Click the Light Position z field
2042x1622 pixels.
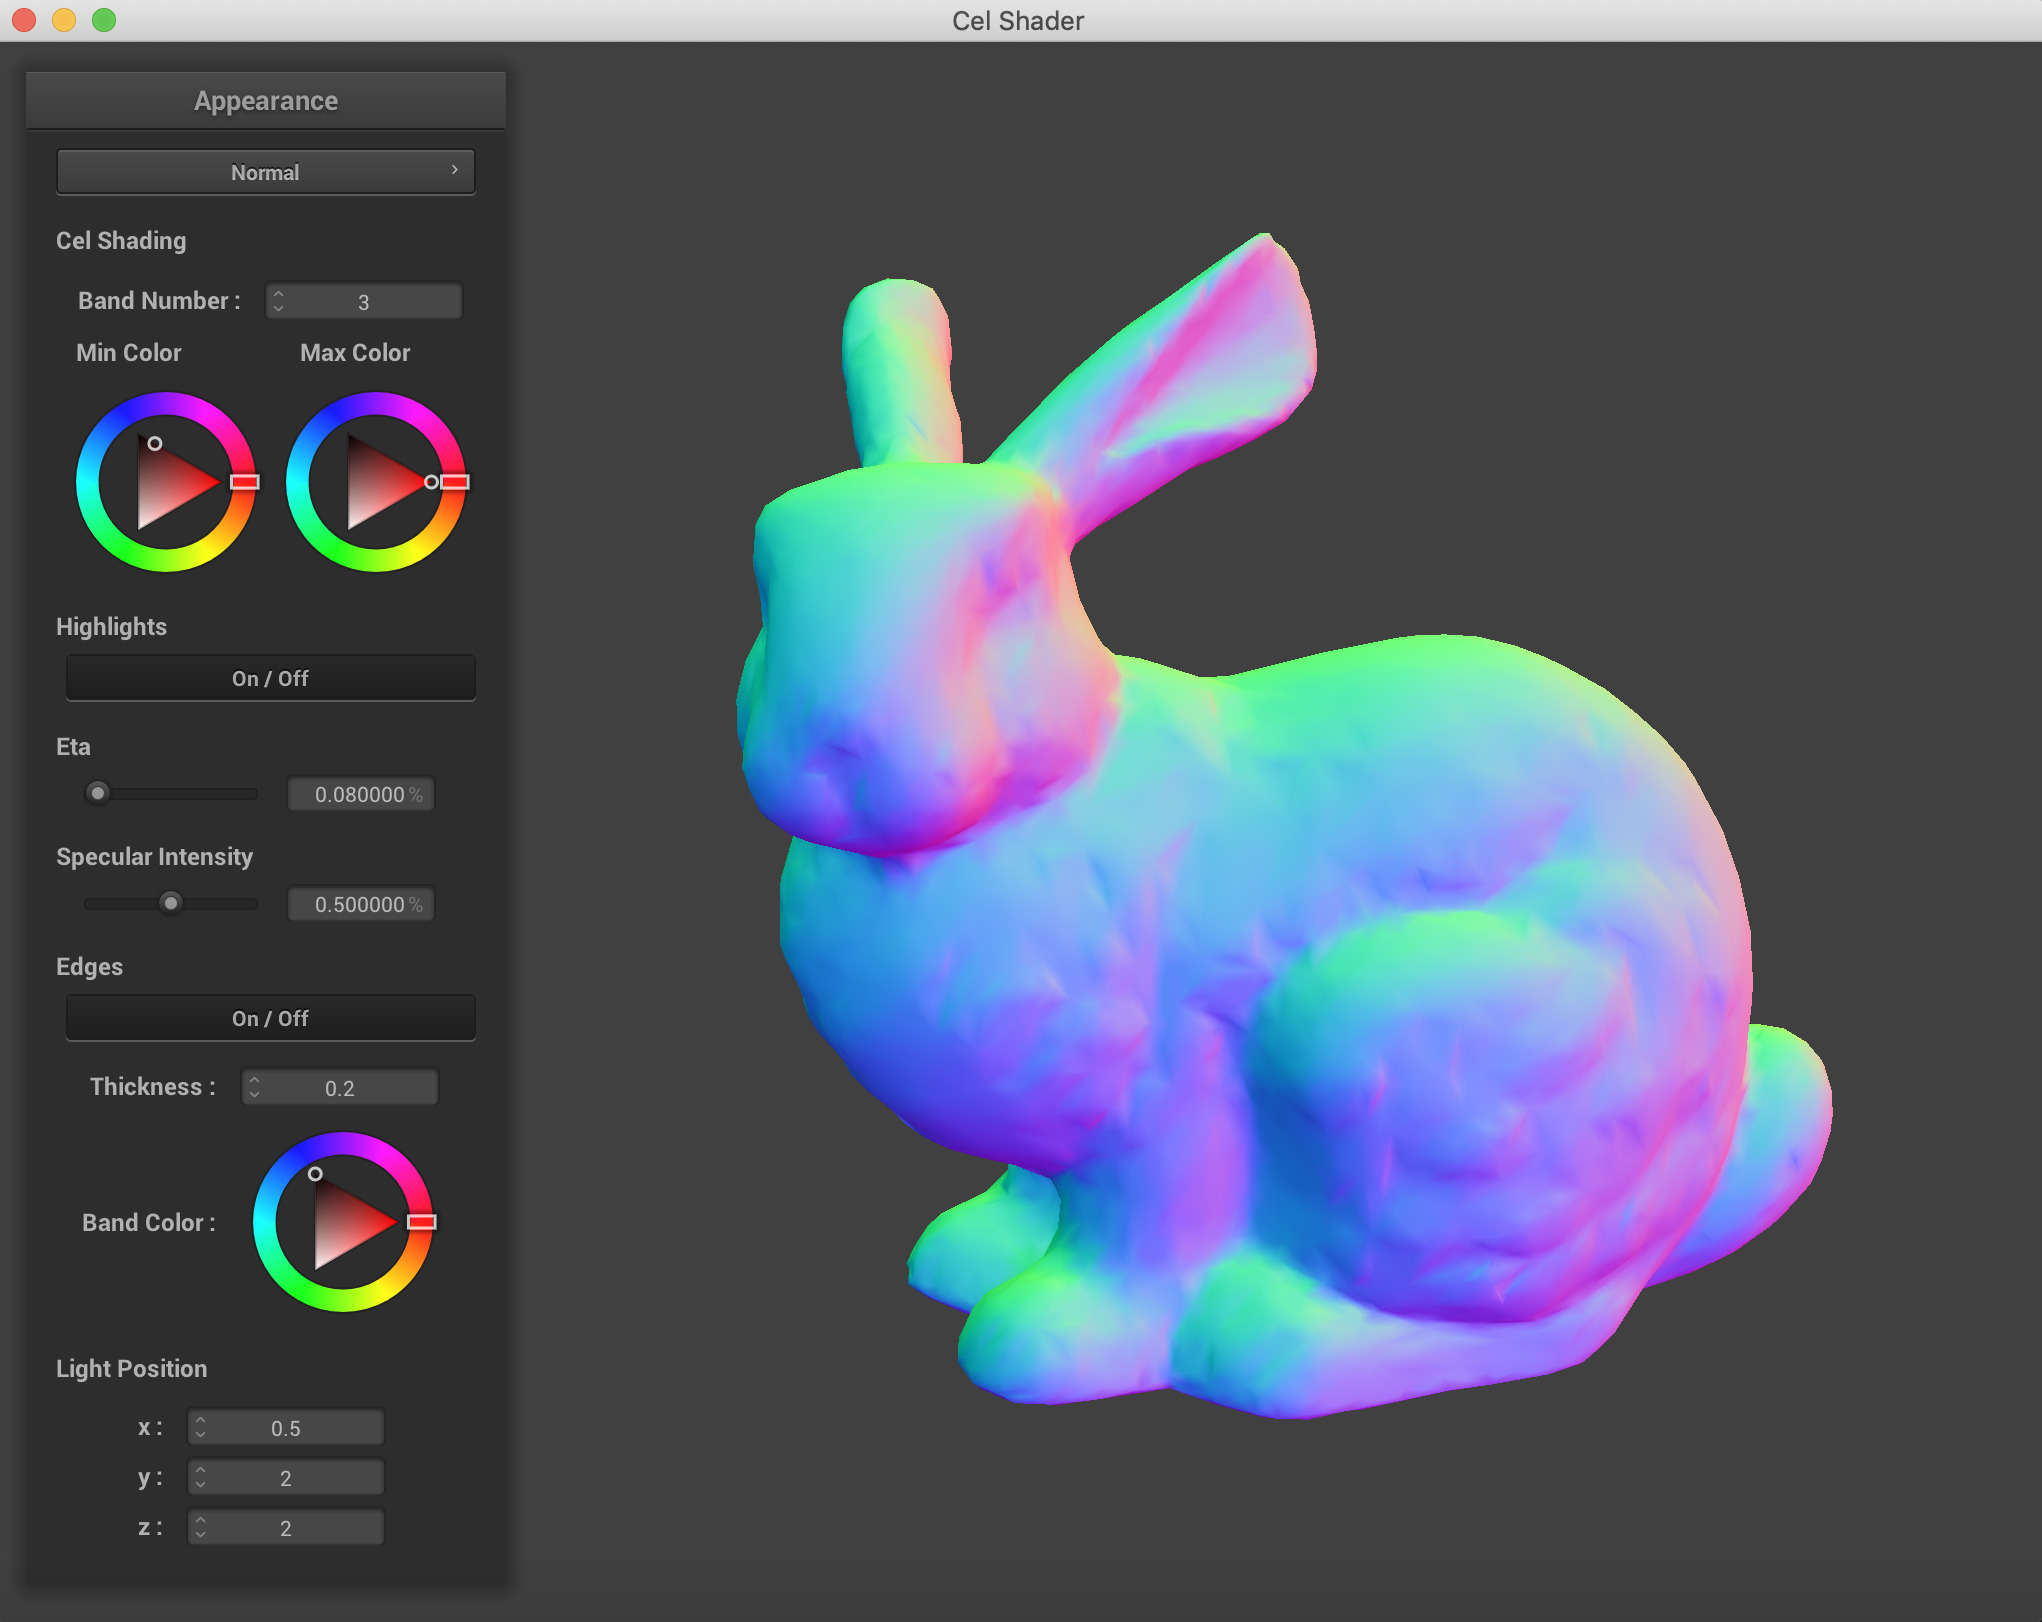286,1527
